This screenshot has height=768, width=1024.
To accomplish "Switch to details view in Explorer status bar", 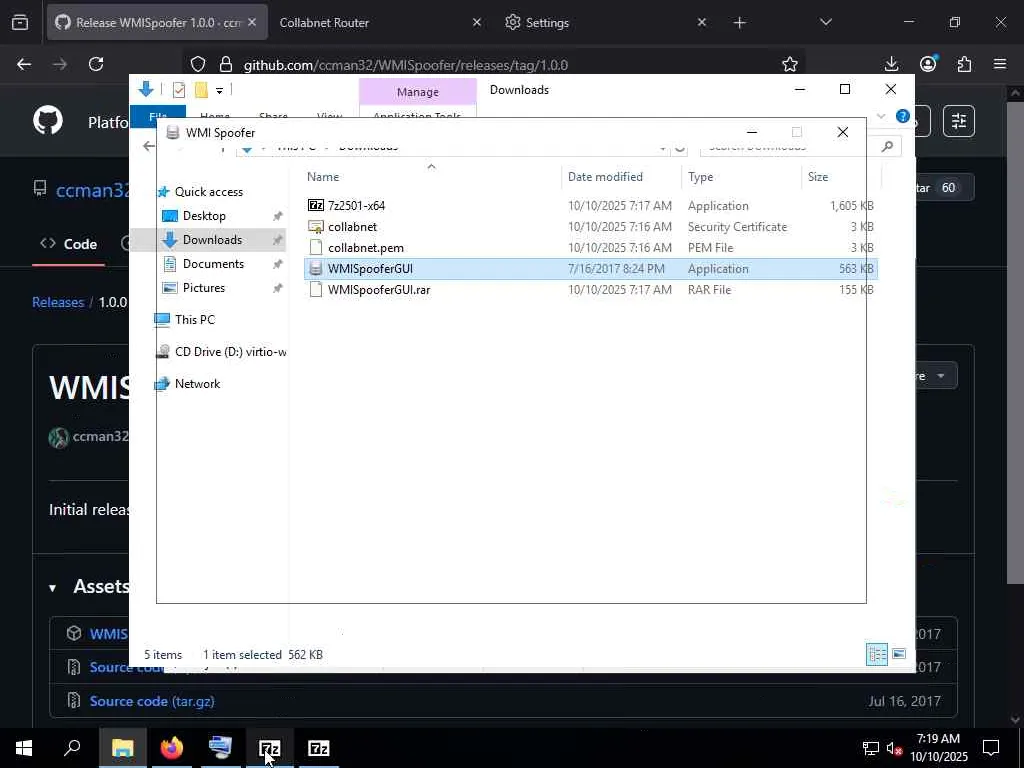I will tap(876, 654).
